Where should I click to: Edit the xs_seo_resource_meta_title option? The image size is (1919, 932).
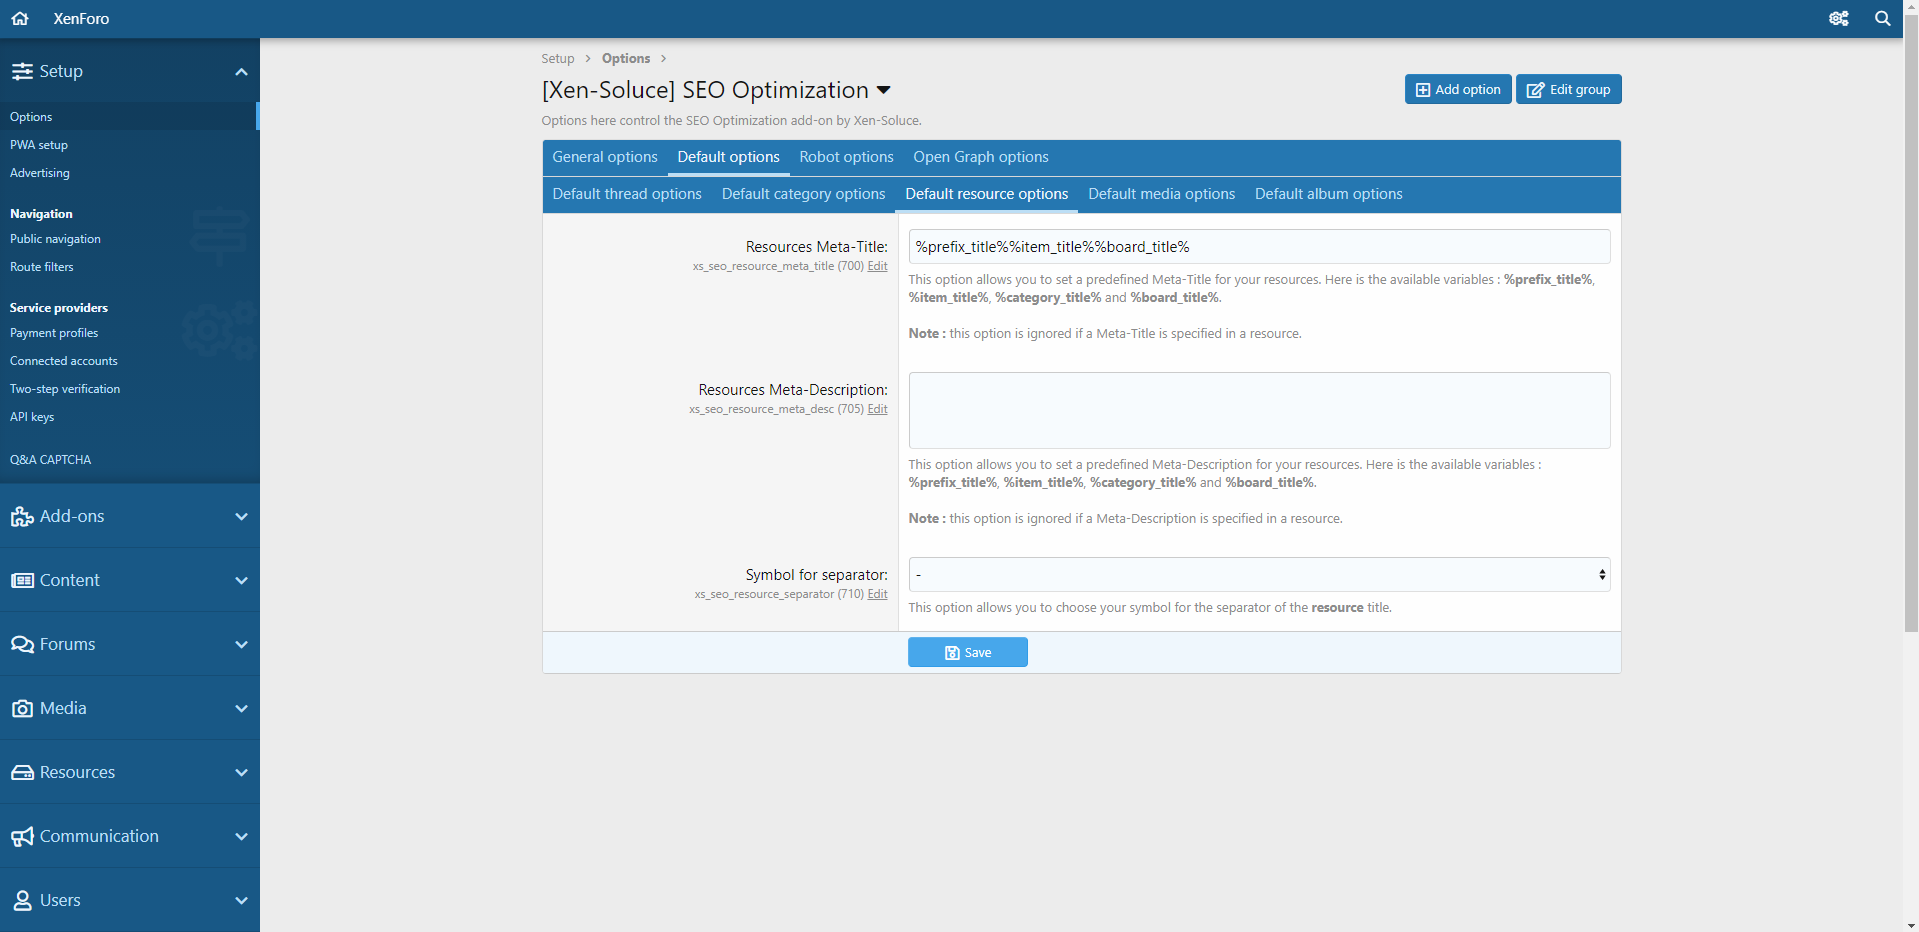pos(877,266)
